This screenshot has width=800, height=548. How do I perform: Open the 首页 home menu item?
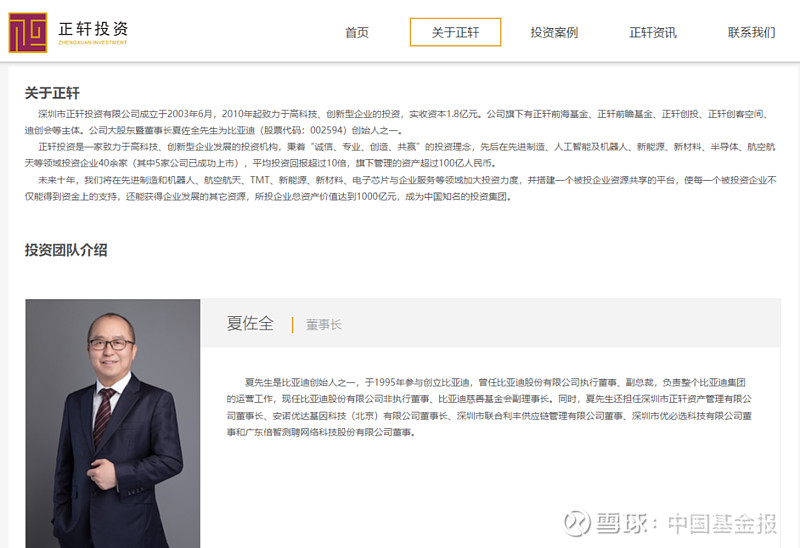click(357, 33)
